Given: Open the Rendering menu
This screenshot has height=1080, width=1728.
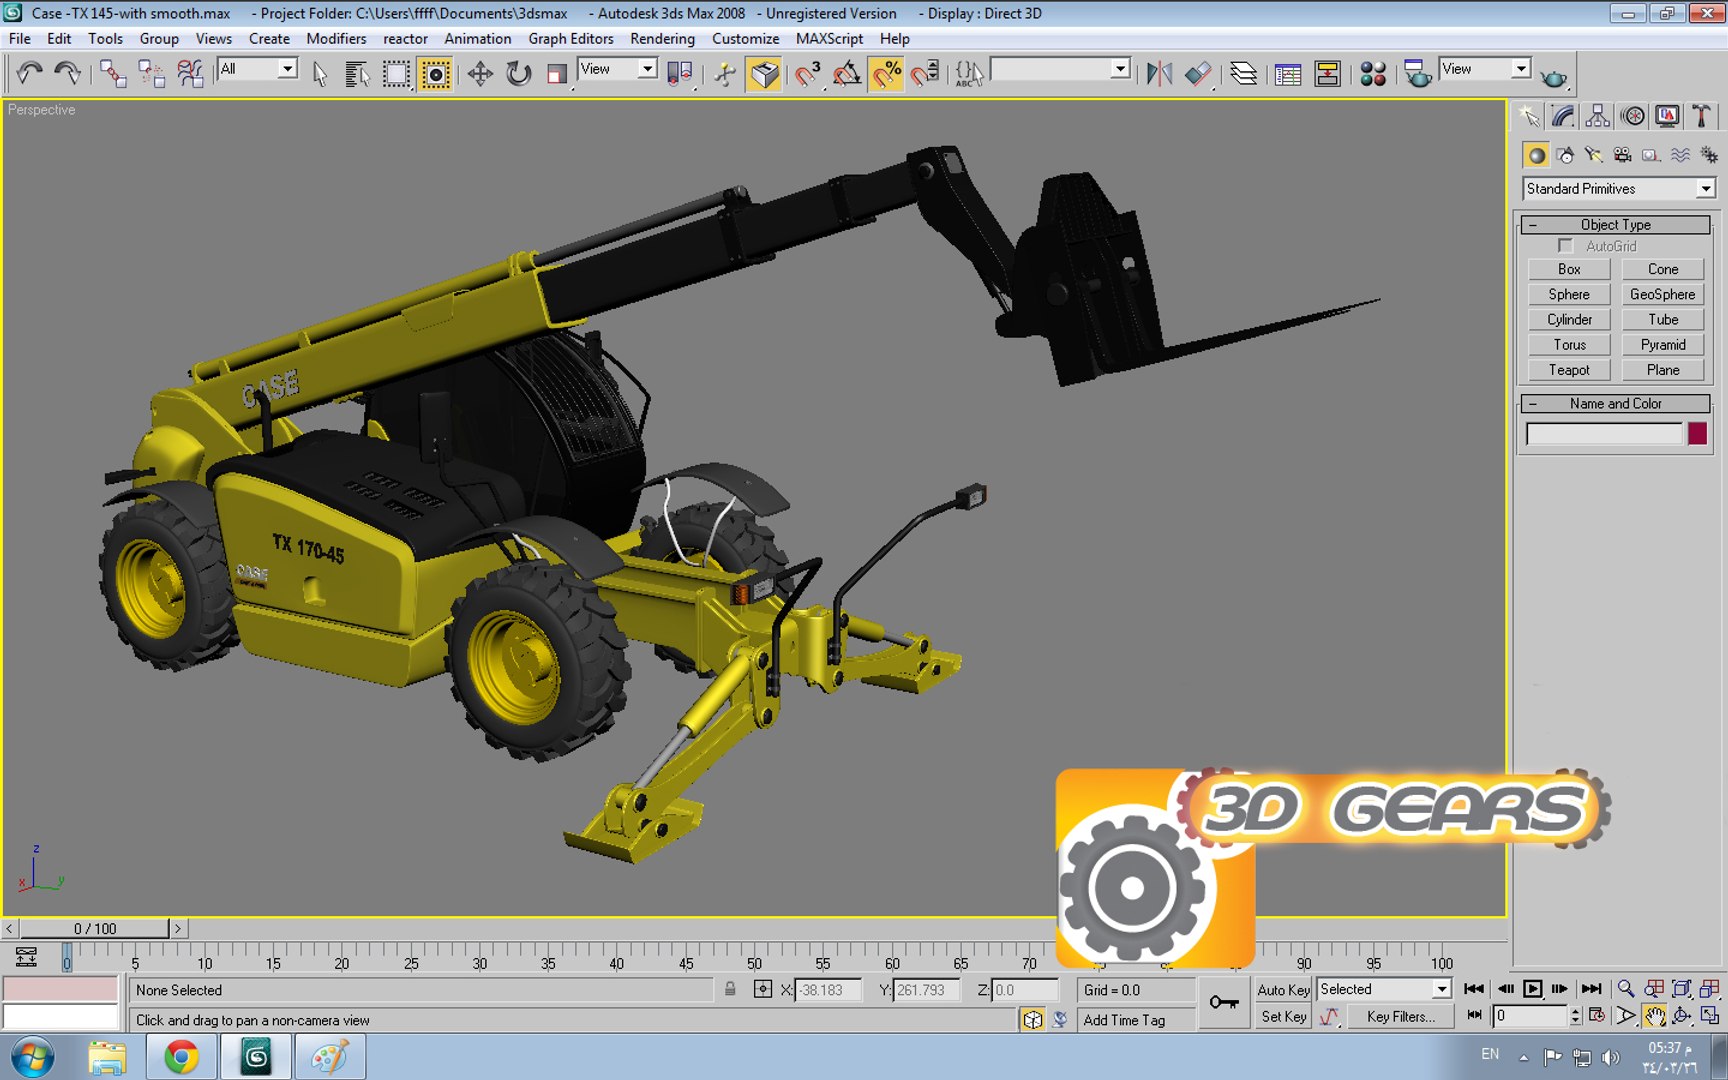Looking at the screenshot, I should tap(662, 39).
